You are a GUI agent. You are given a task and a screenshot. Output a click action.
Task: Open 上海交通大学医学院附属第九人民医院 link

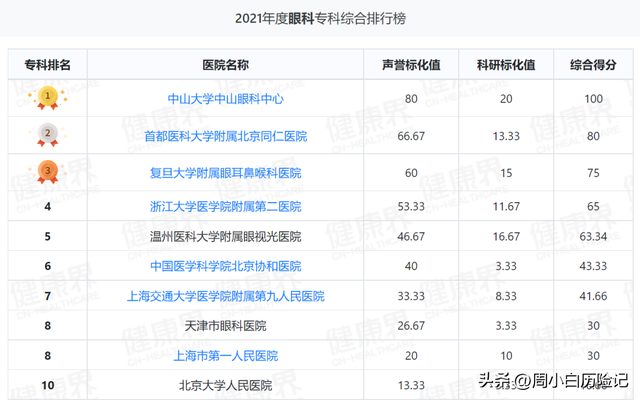226,296
